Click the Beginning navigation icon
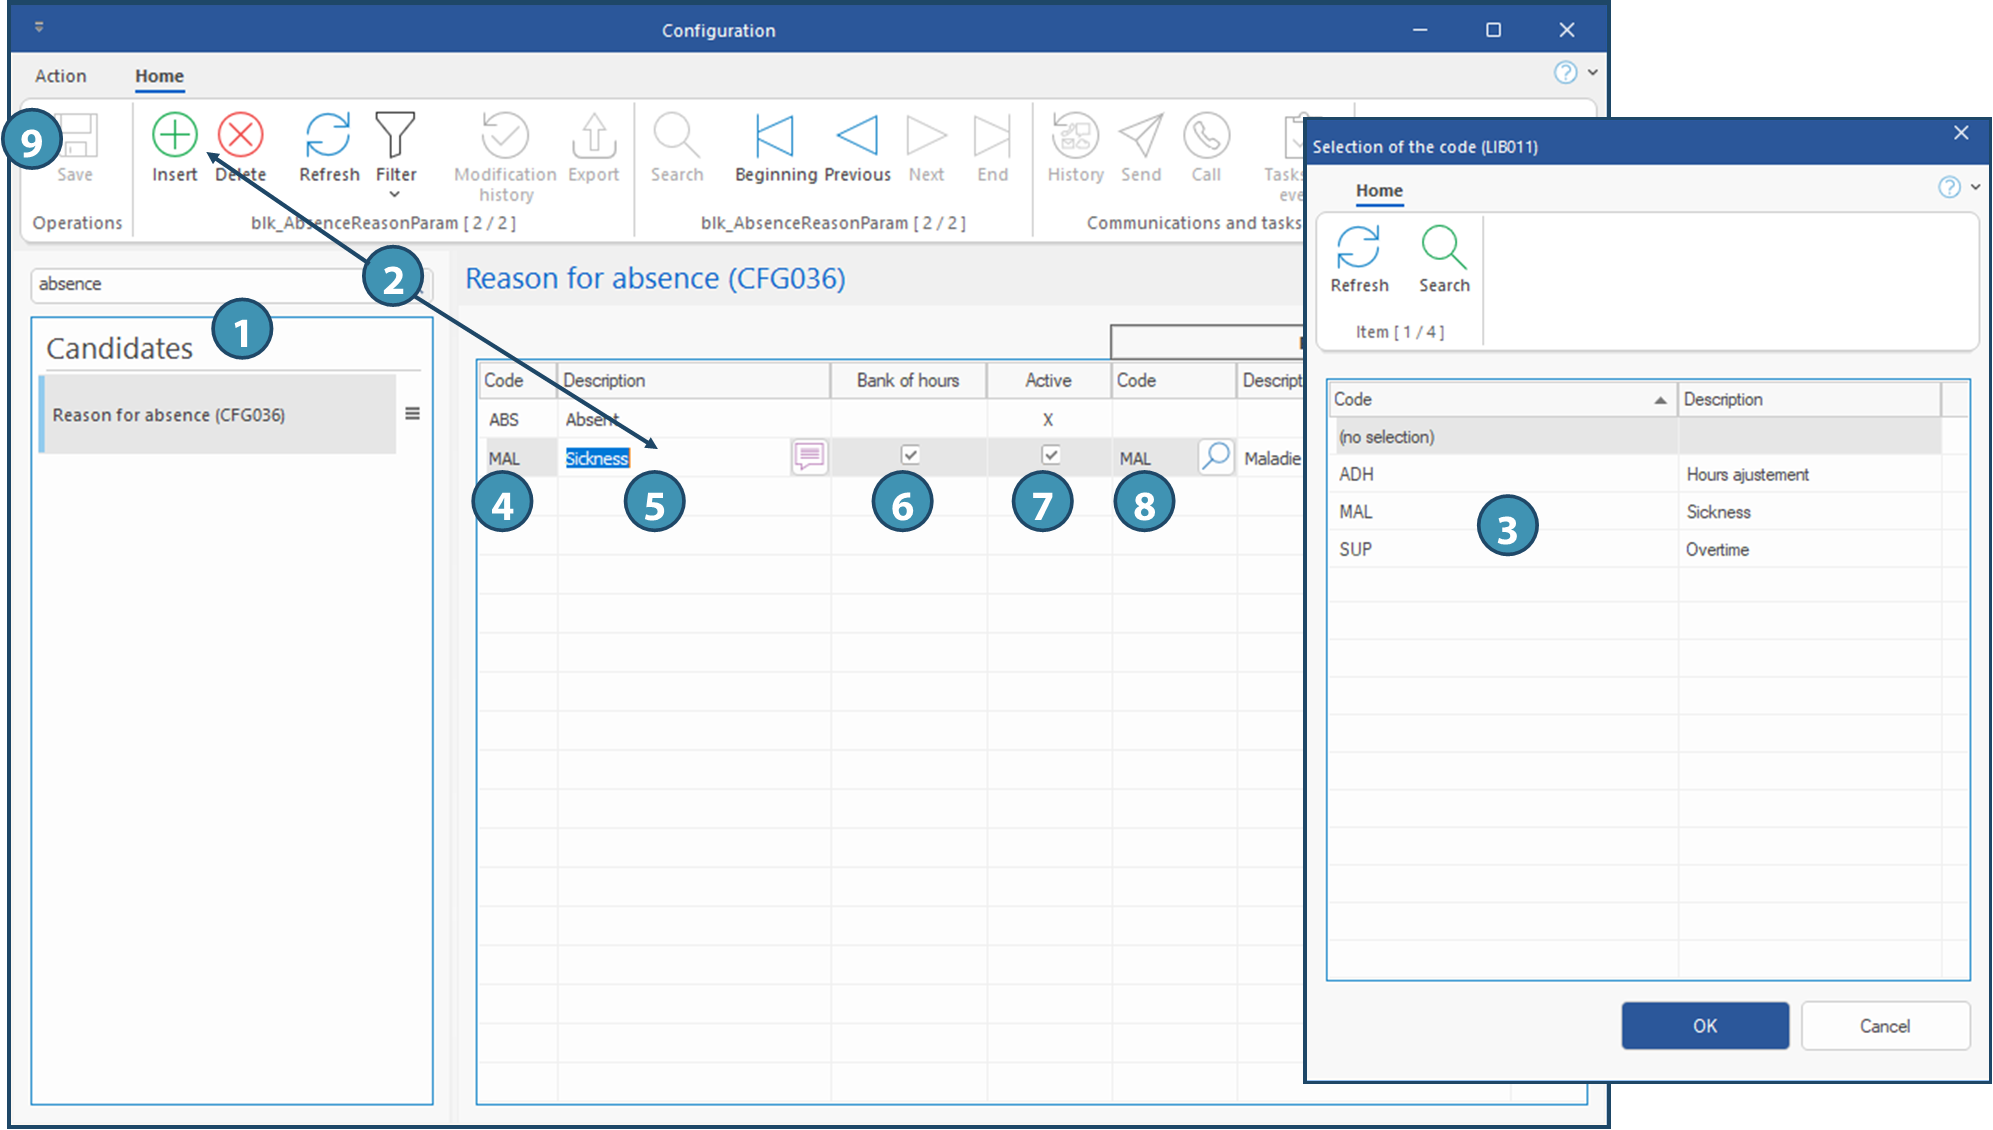The height and width of the screenshot is (1130, 1993). (x=775, y=136)
